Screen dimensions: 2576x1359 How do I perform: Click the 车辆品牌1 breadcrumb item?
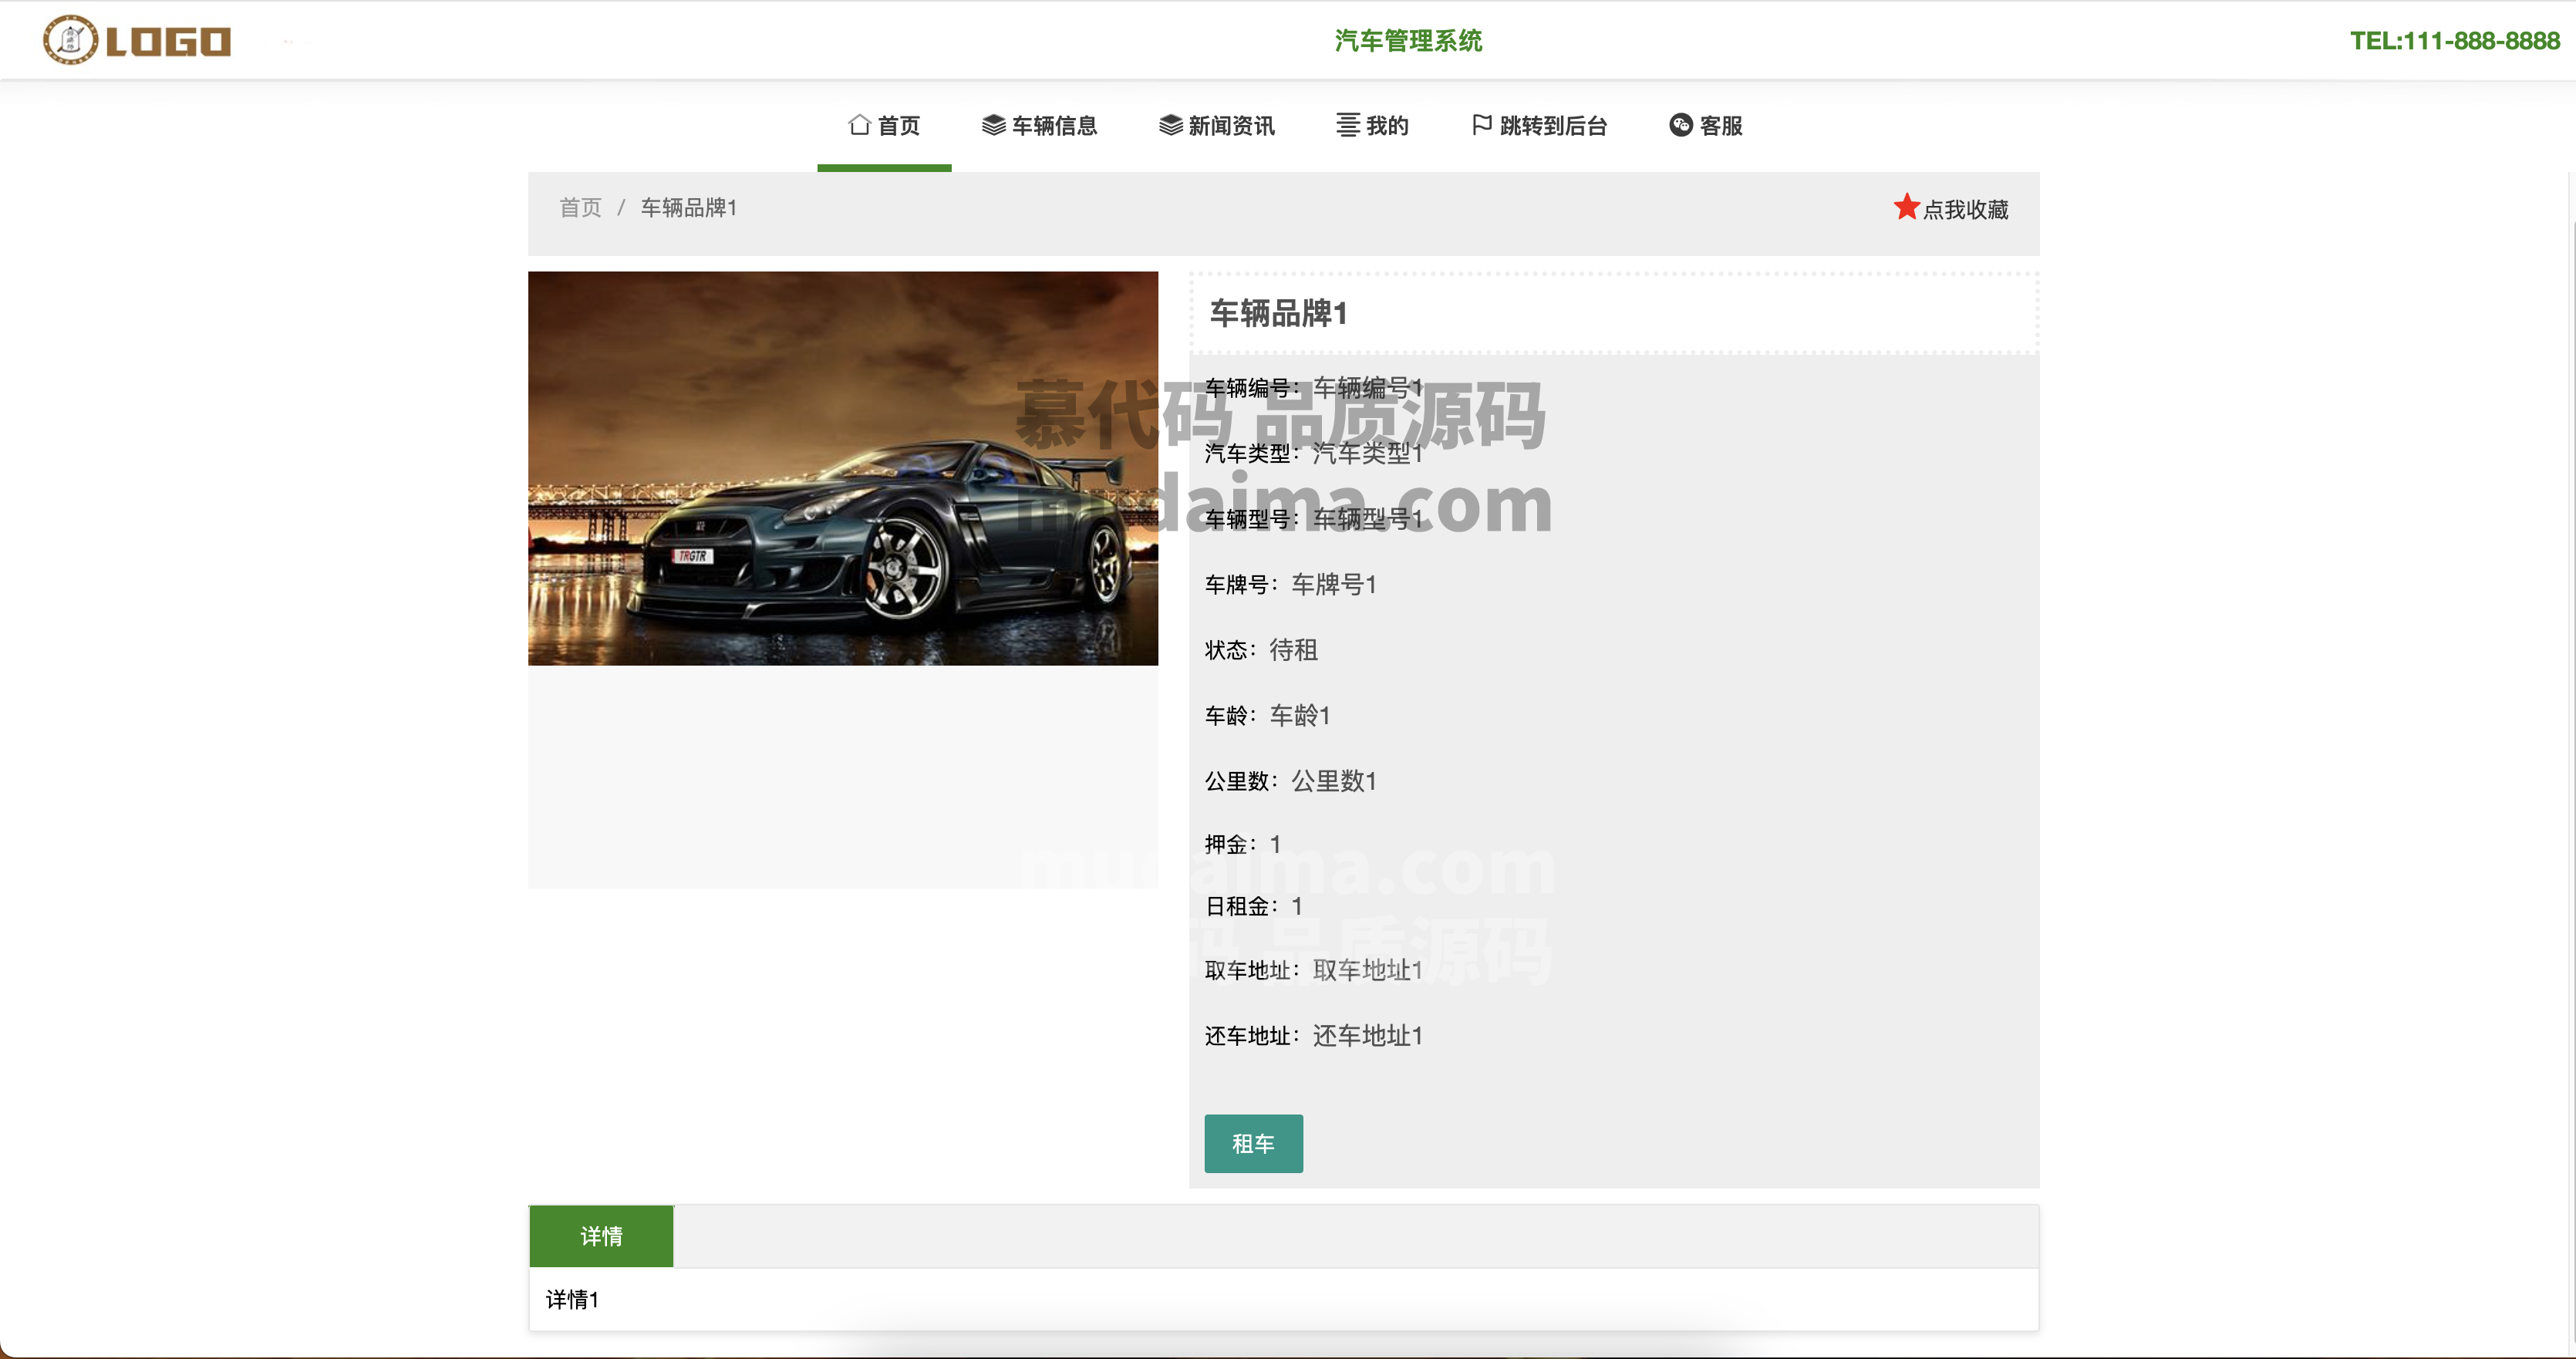[x=688, y=207]
